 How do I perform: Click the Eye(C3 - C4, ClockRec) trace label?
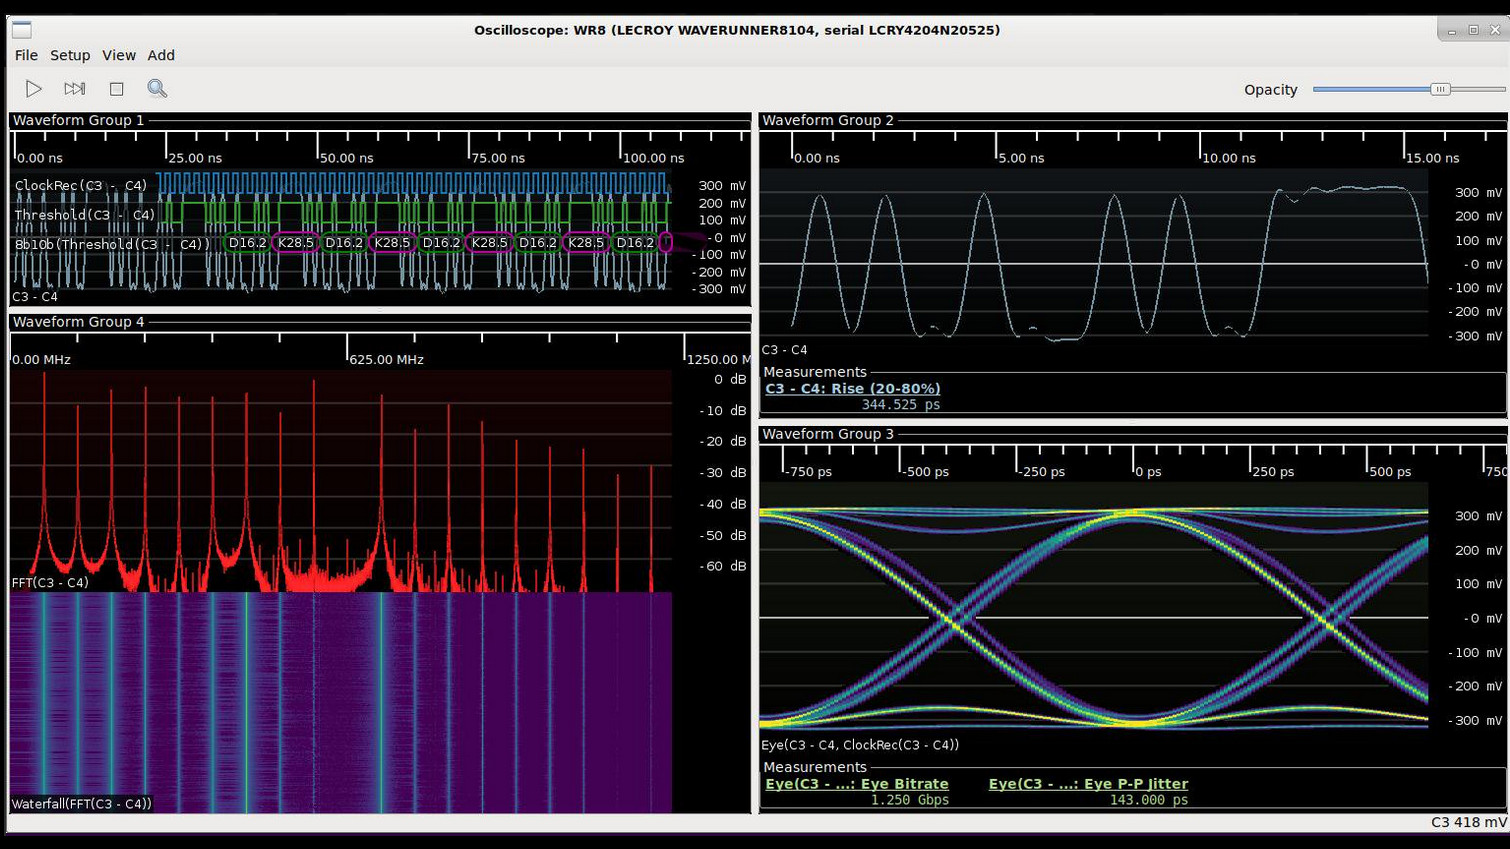pos(859,745)
